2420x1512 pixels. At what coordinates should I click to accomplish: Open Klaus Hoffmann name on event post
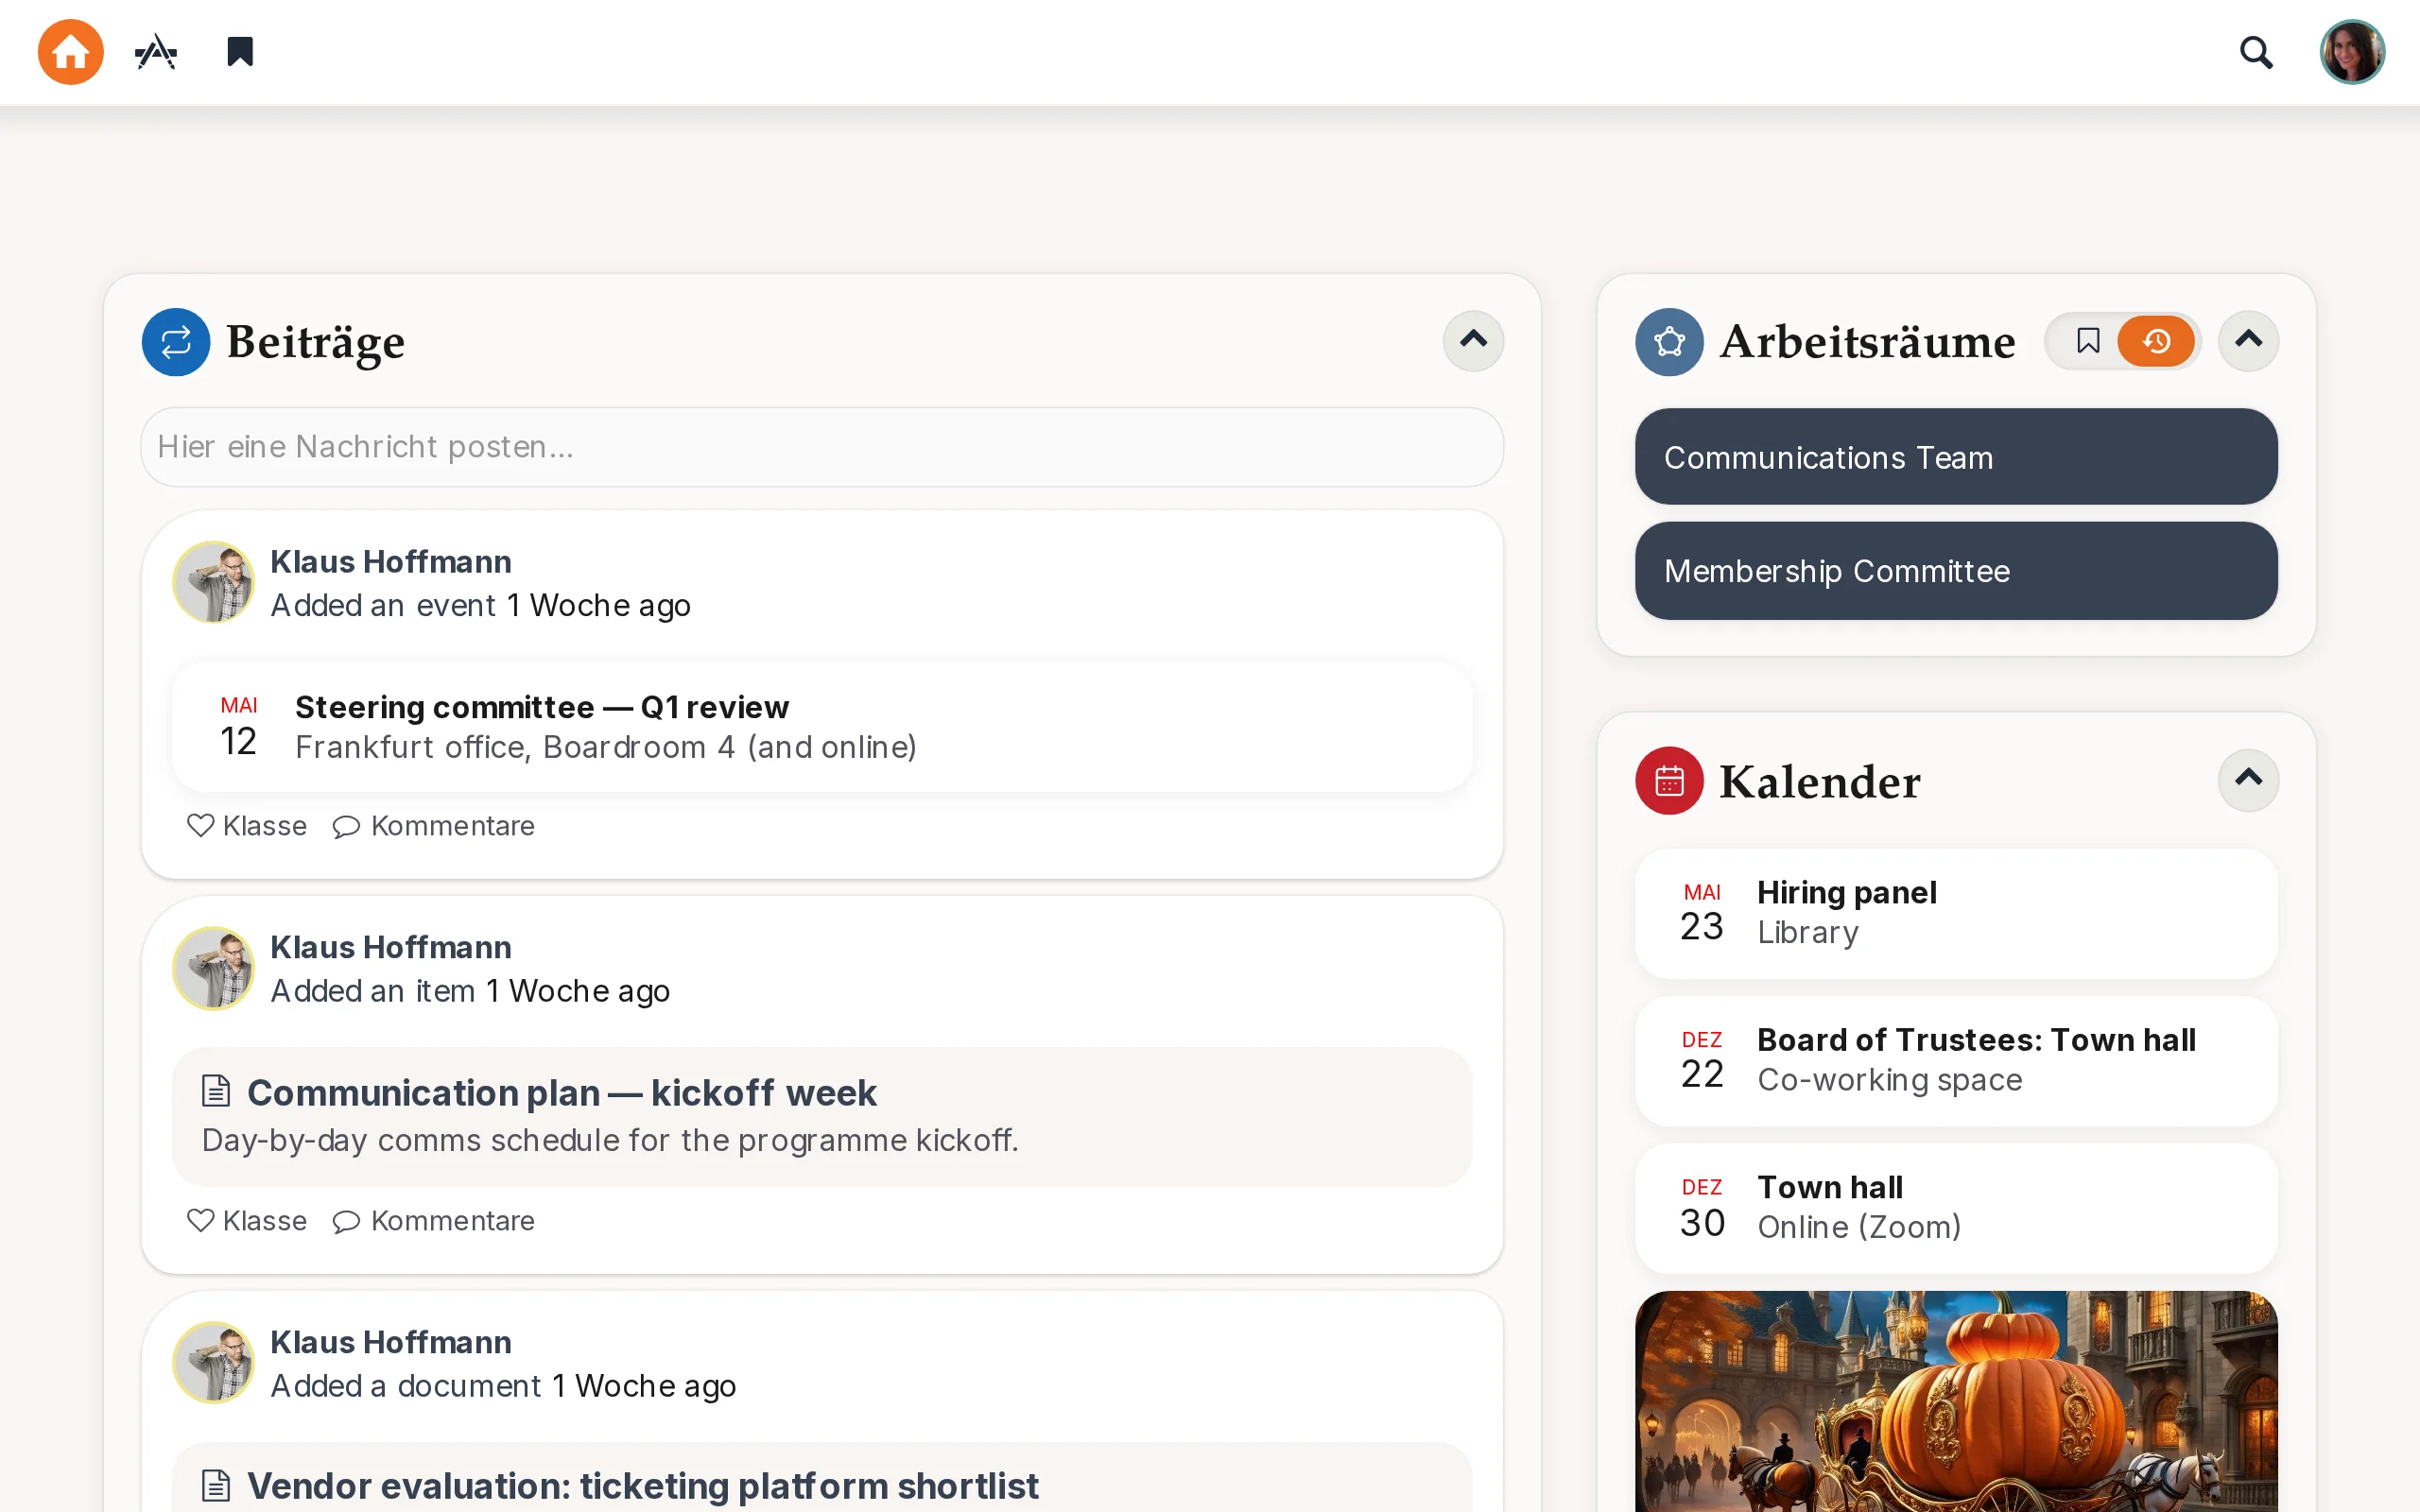point(391,562)
